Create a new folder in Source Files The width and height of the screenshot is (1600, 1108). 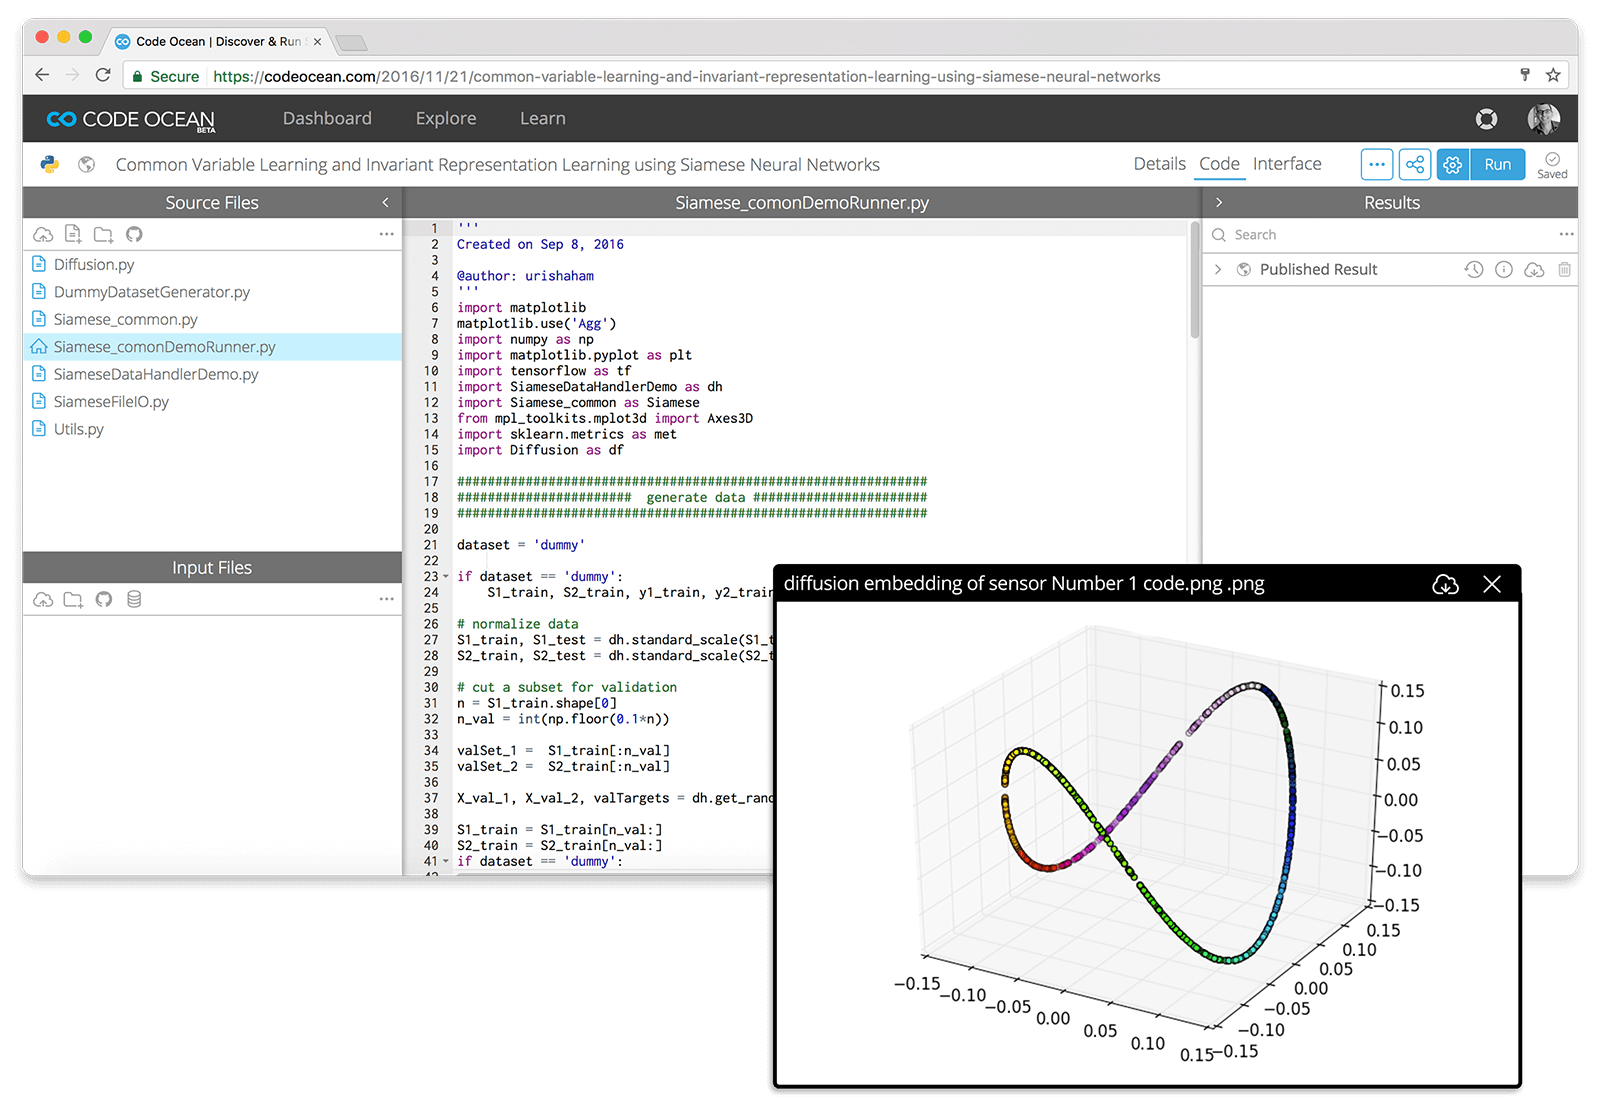(x=102, y=234)
